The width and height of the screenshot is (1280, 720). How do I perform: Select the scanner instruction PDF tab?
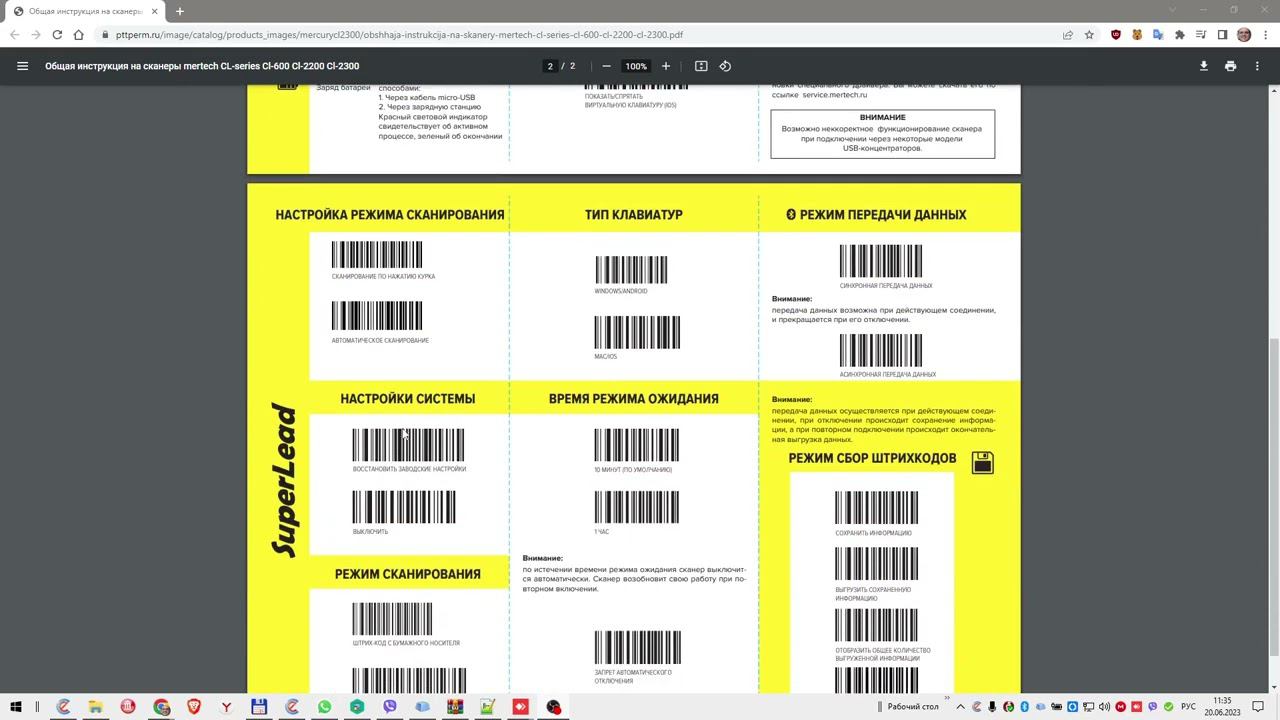[86, 11]
